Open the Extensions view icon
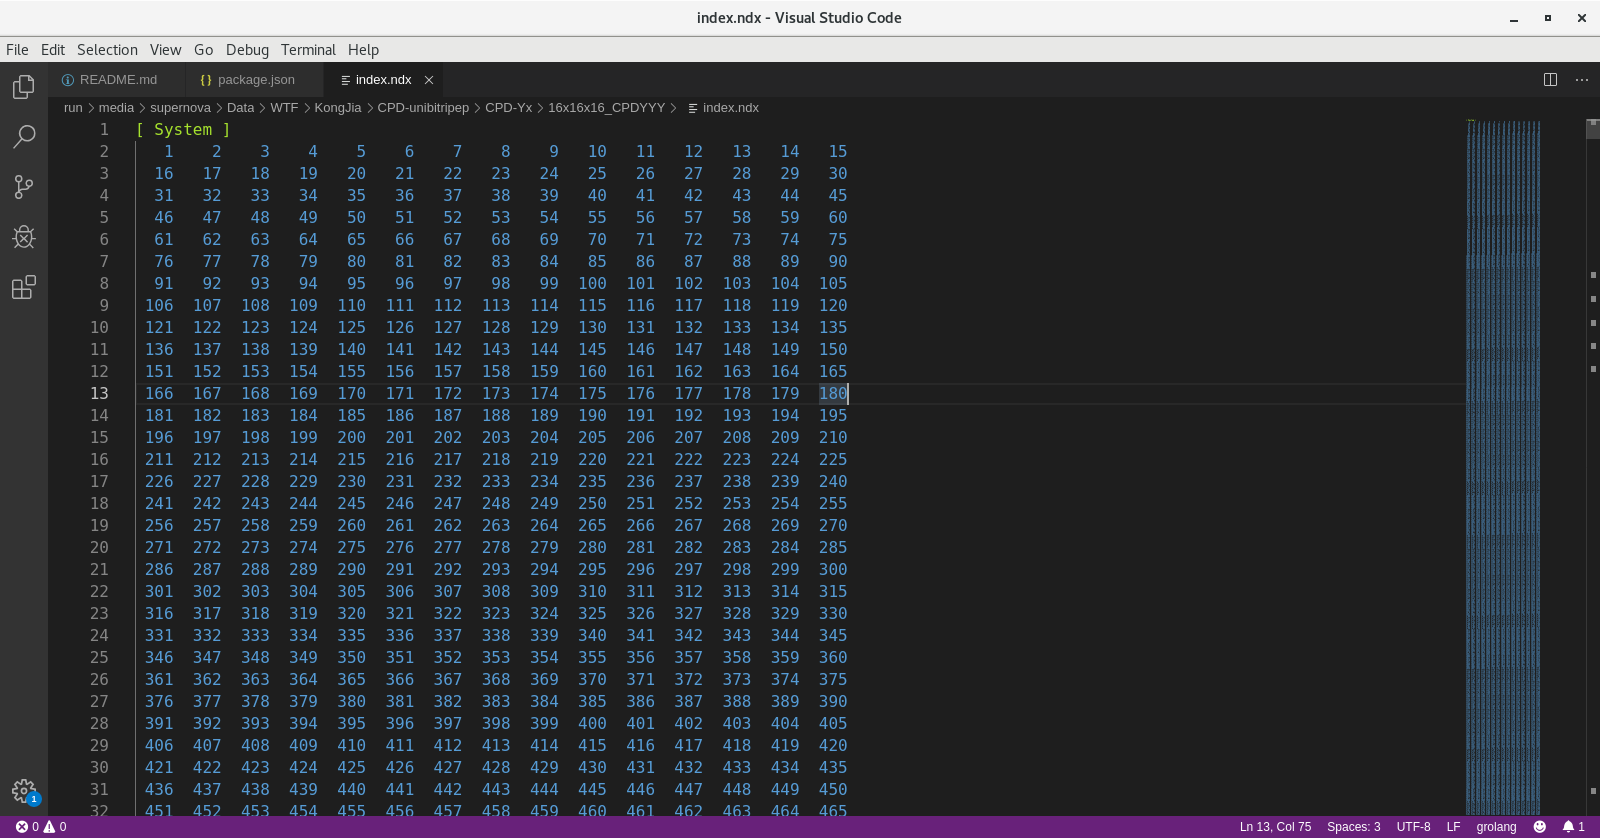This screenshot has width=1600, height=838. [24, 287]
